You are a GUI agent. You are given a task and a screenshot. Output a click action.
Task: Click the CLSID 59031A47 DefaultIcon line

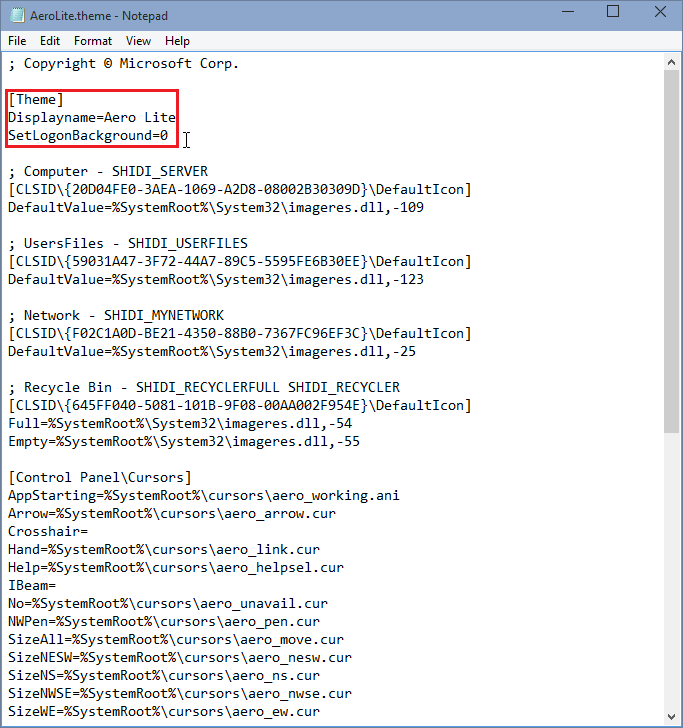pyautogui.click(x=240, y=261)
